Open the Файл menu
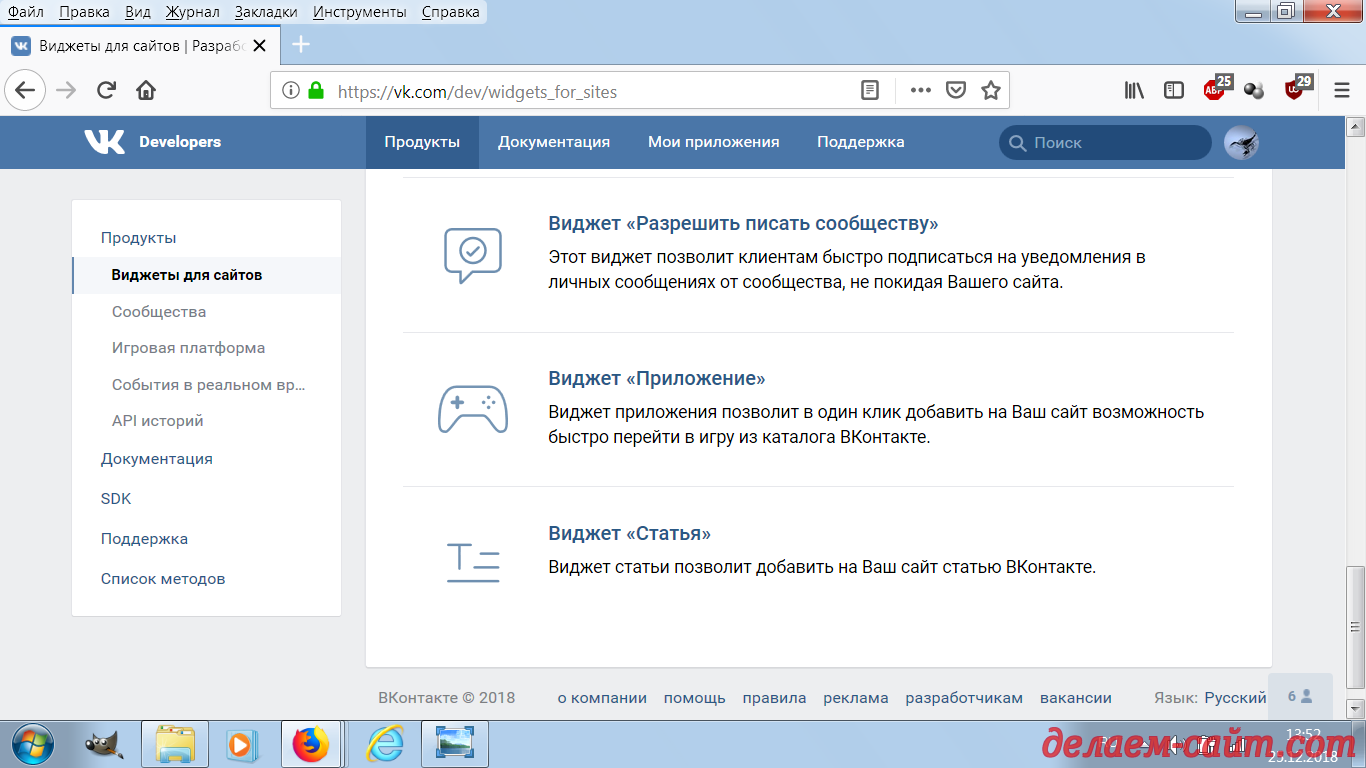 25,12
